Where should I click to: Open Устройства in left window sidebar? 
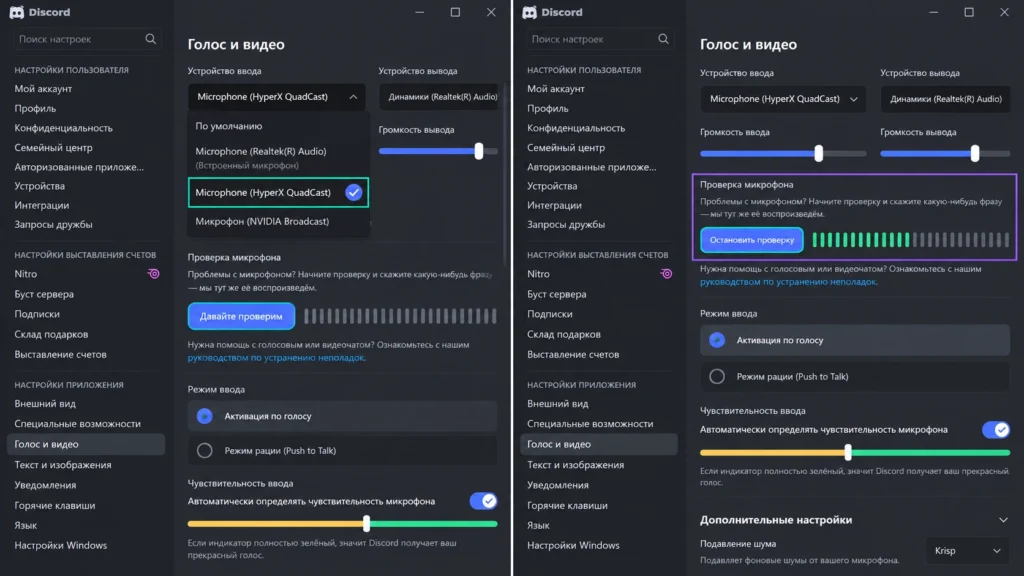pyautogui.click(x=39, y=186)
